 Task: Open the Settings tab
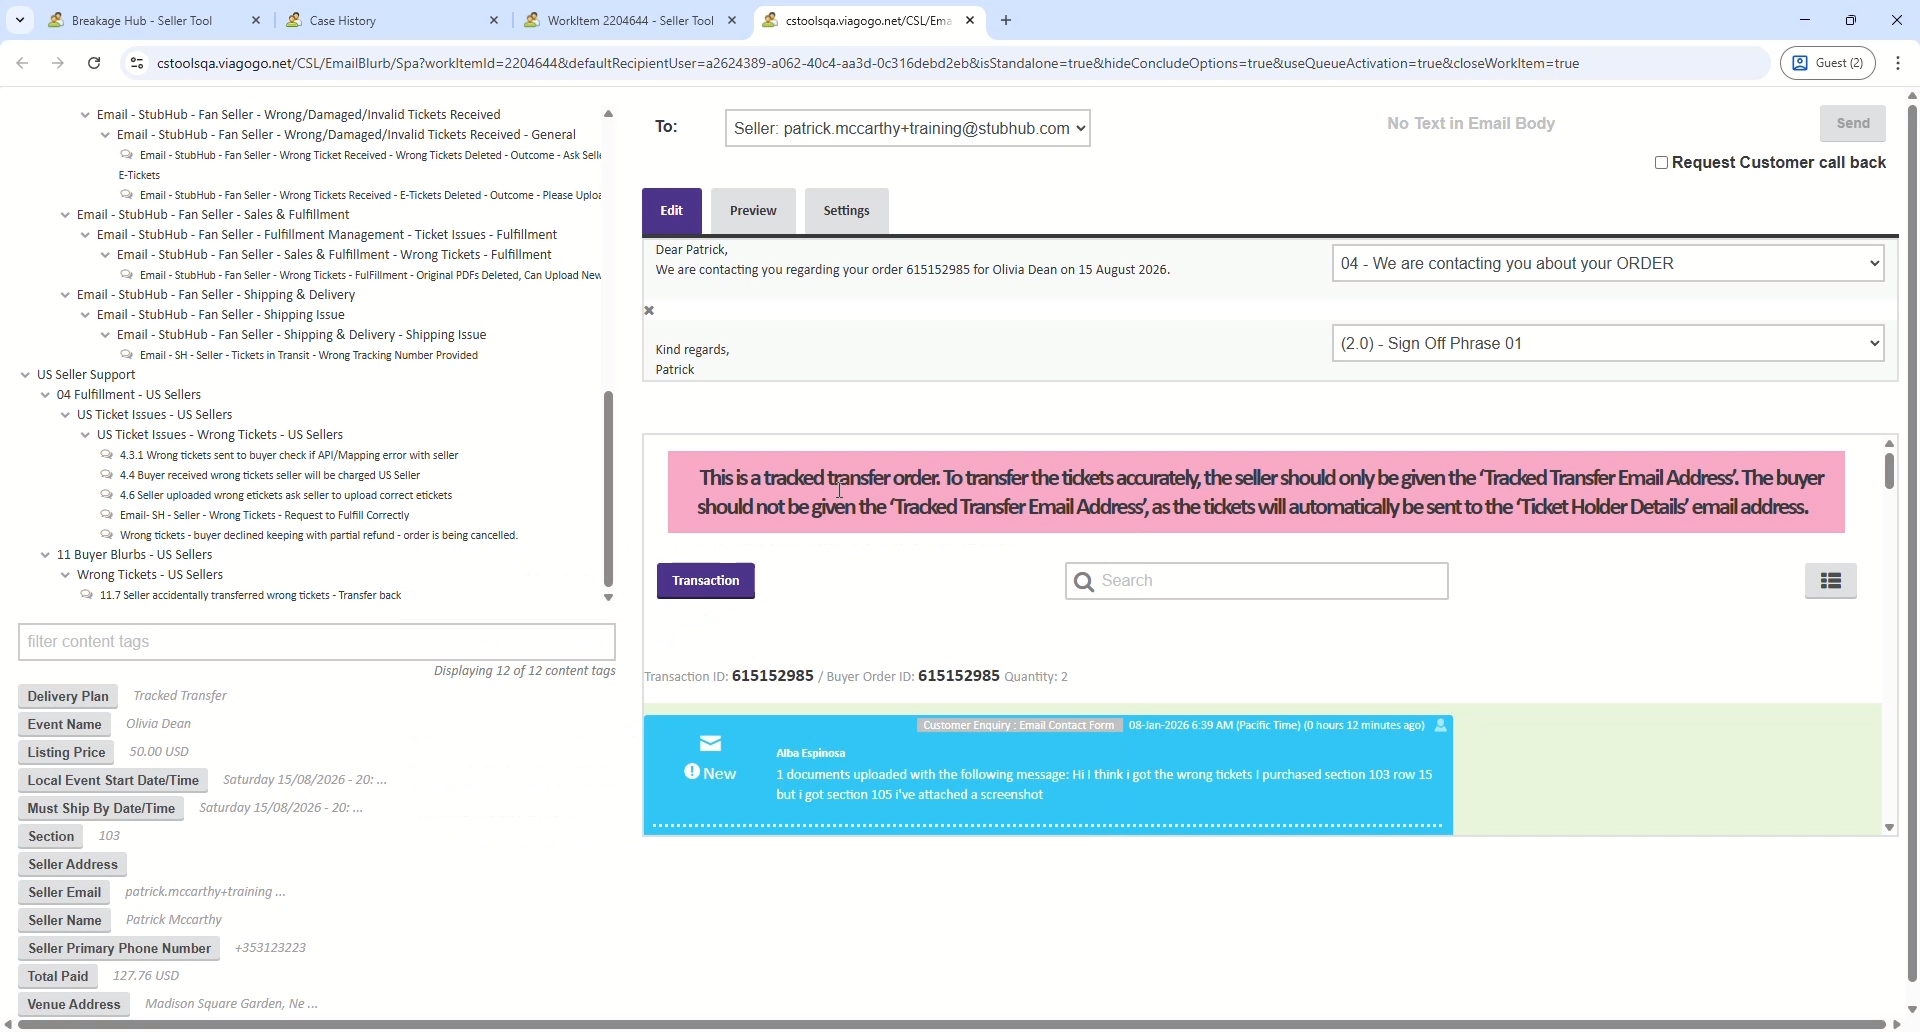(847, 211)
